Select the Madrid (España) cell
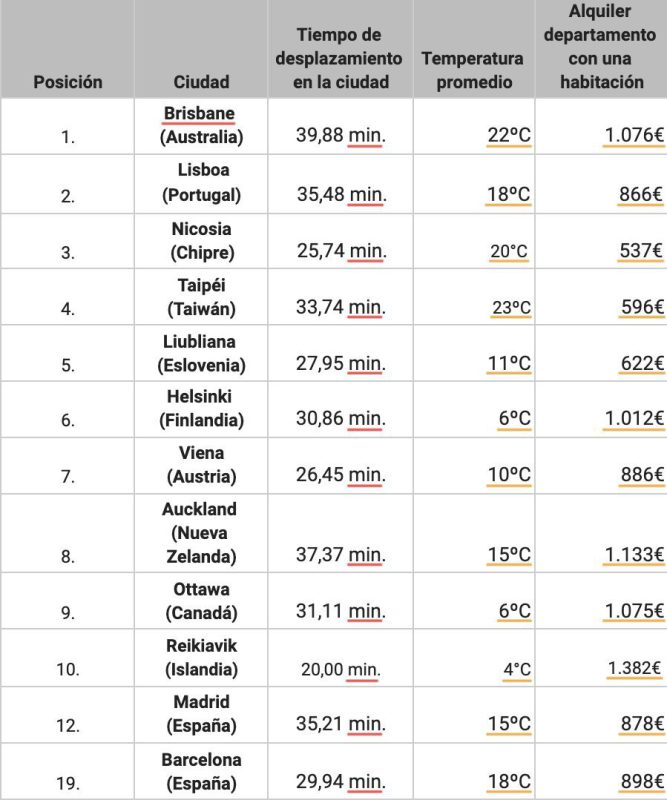 coord(201,713)
